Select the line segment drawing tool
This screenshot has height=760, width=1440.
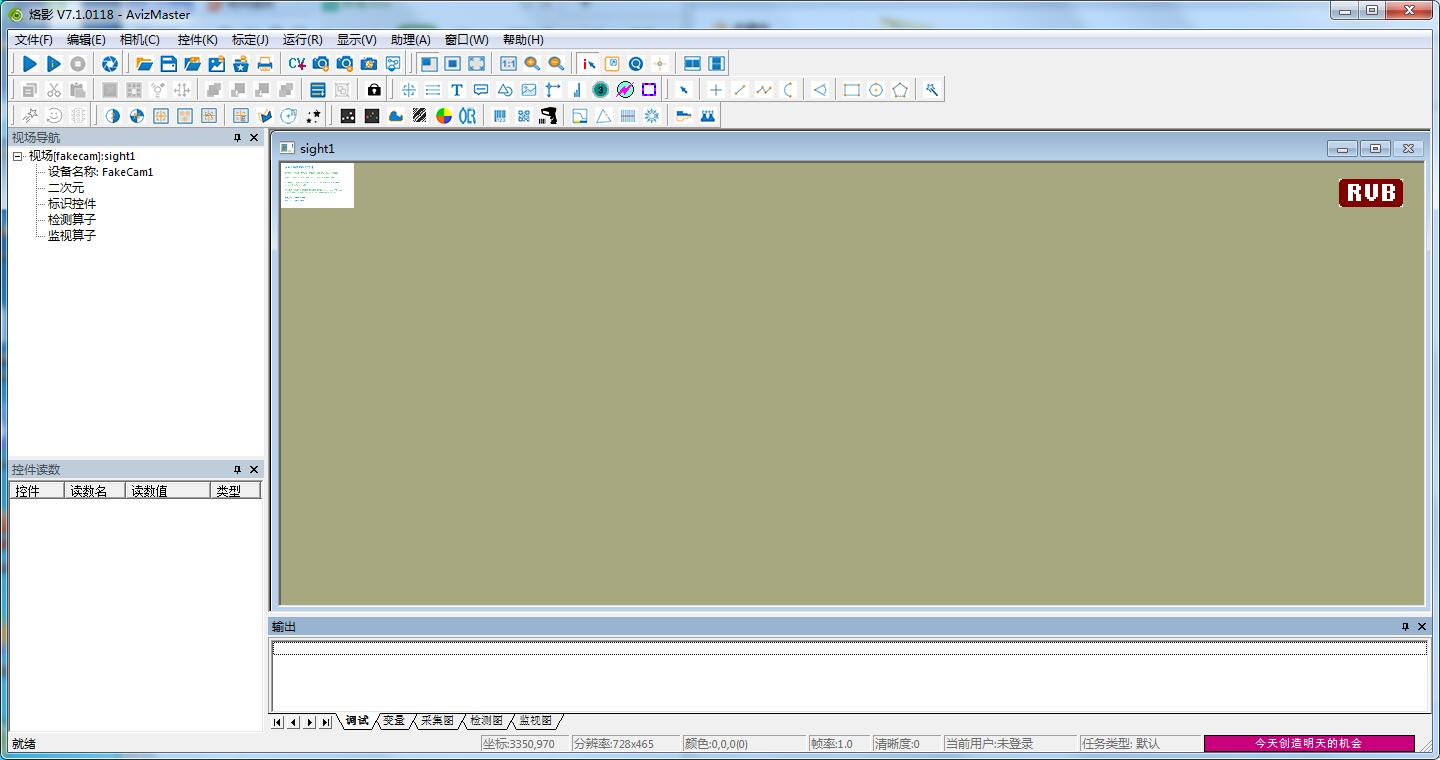pyautogui.click(x=740, y=90)
